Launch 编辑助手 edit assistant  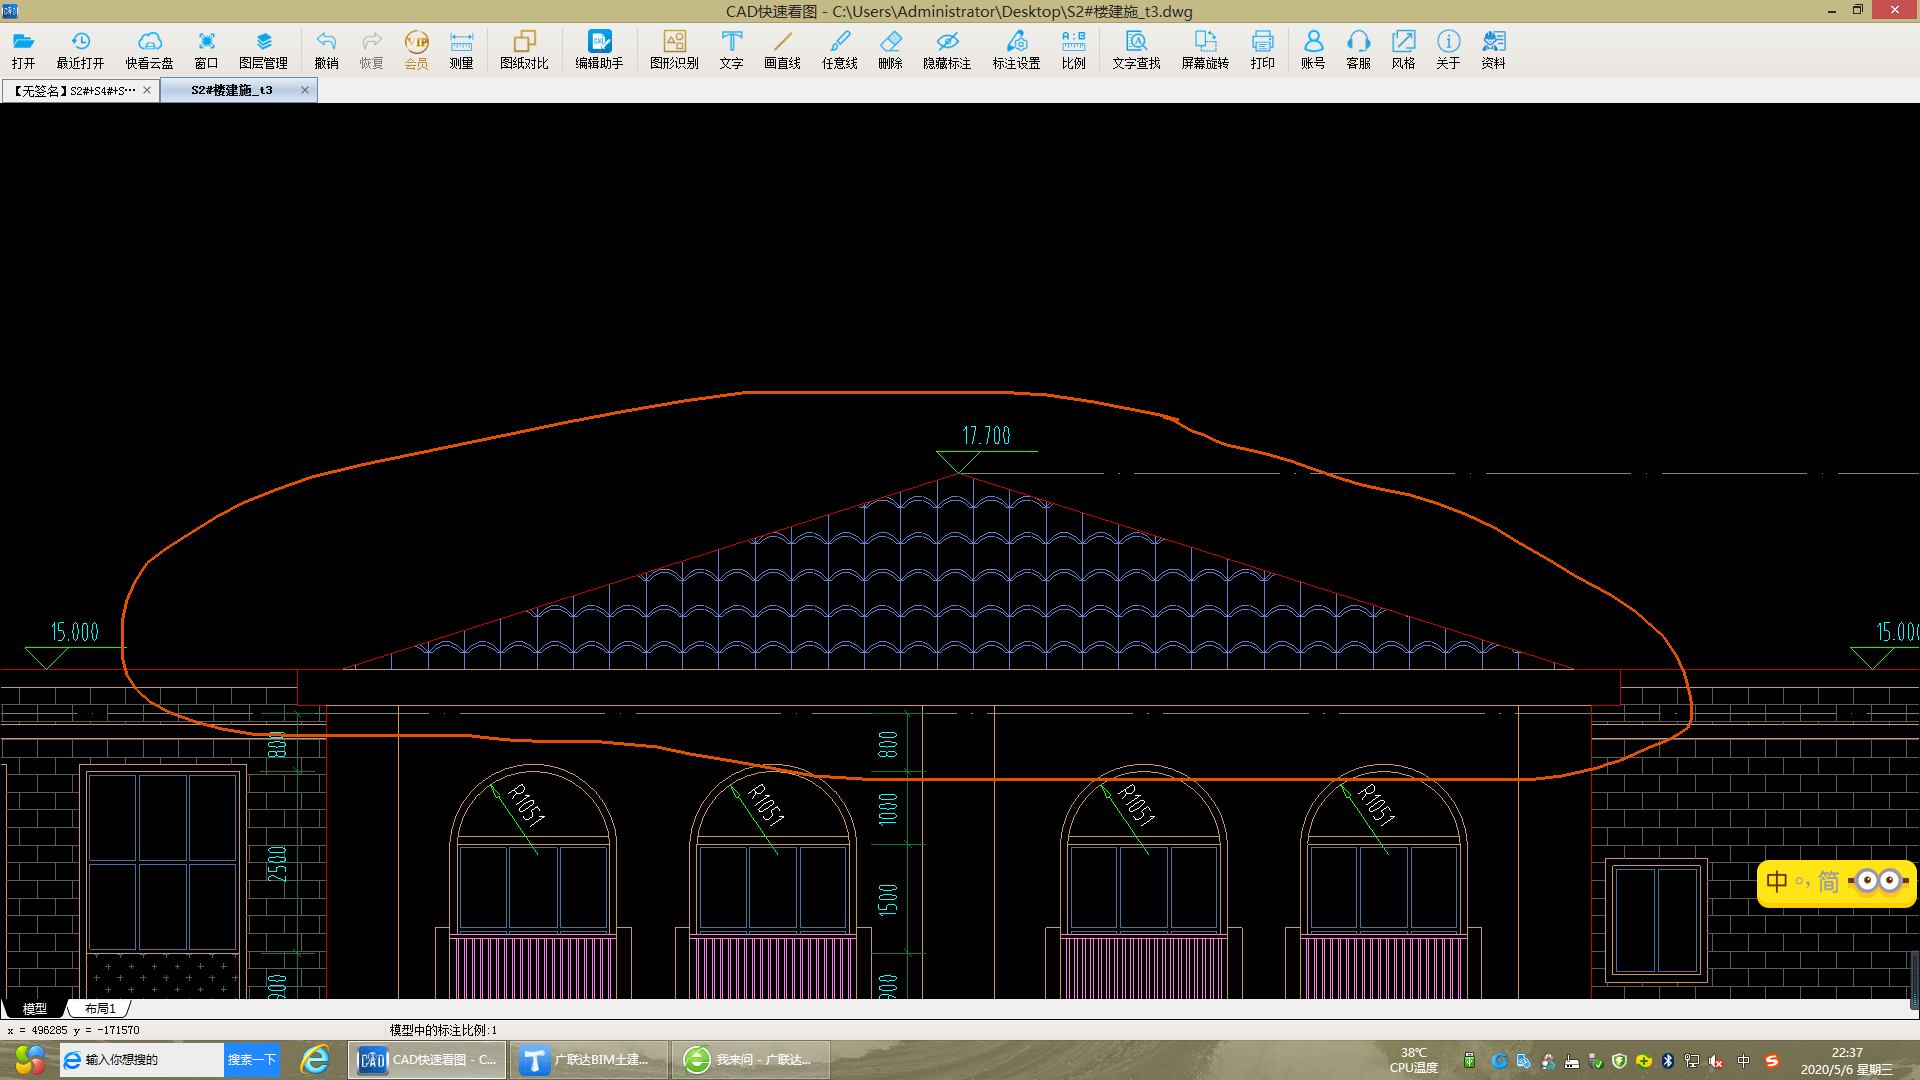coord(599,50)
